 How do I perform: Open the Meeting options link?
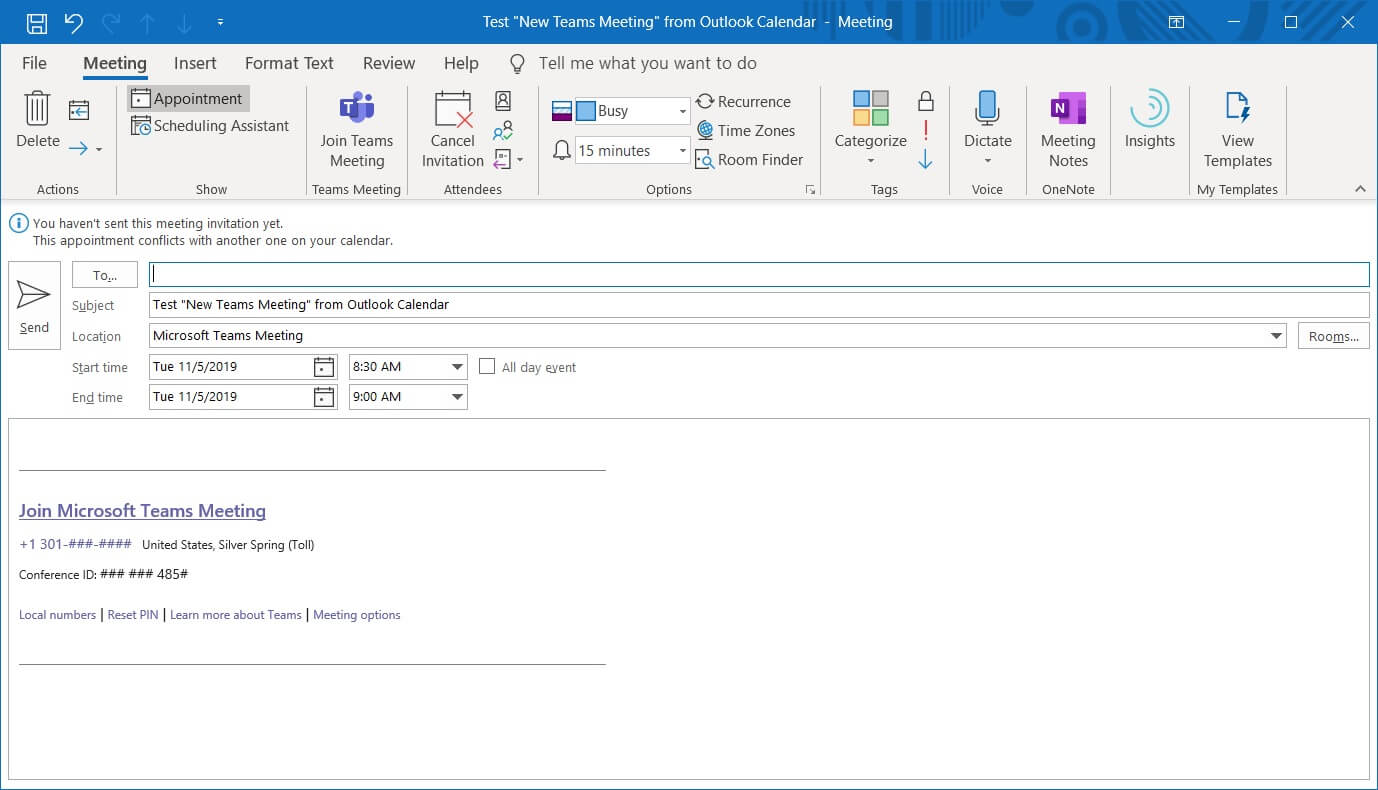coord(357,615)
